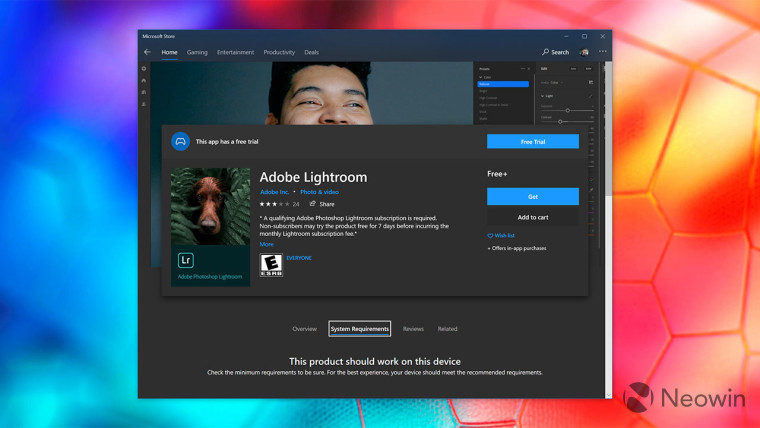Expand description with More link
The width and height of the screenshot is (760, 428).
coord(266,244)
